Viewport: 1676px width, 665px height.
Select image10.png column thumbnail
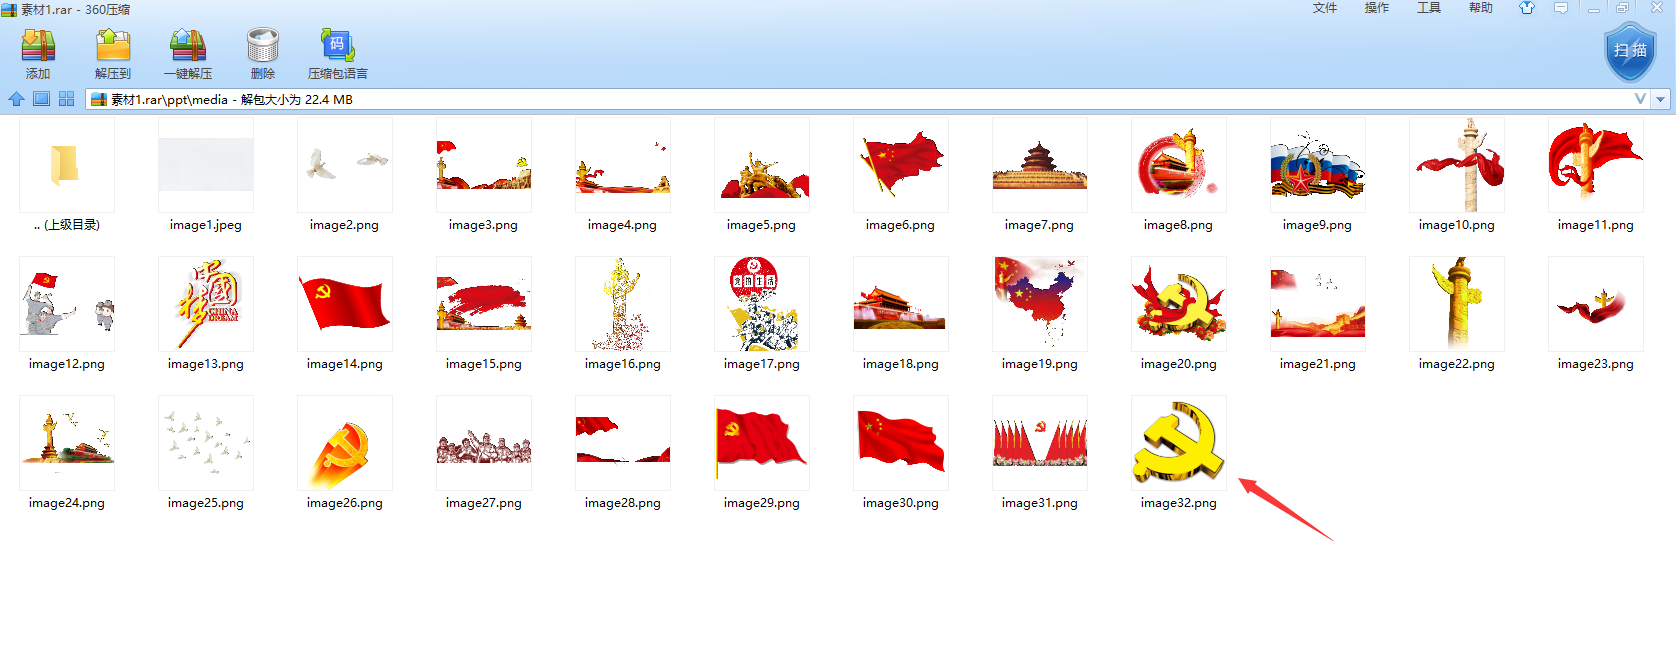(x=1457, y=165)
